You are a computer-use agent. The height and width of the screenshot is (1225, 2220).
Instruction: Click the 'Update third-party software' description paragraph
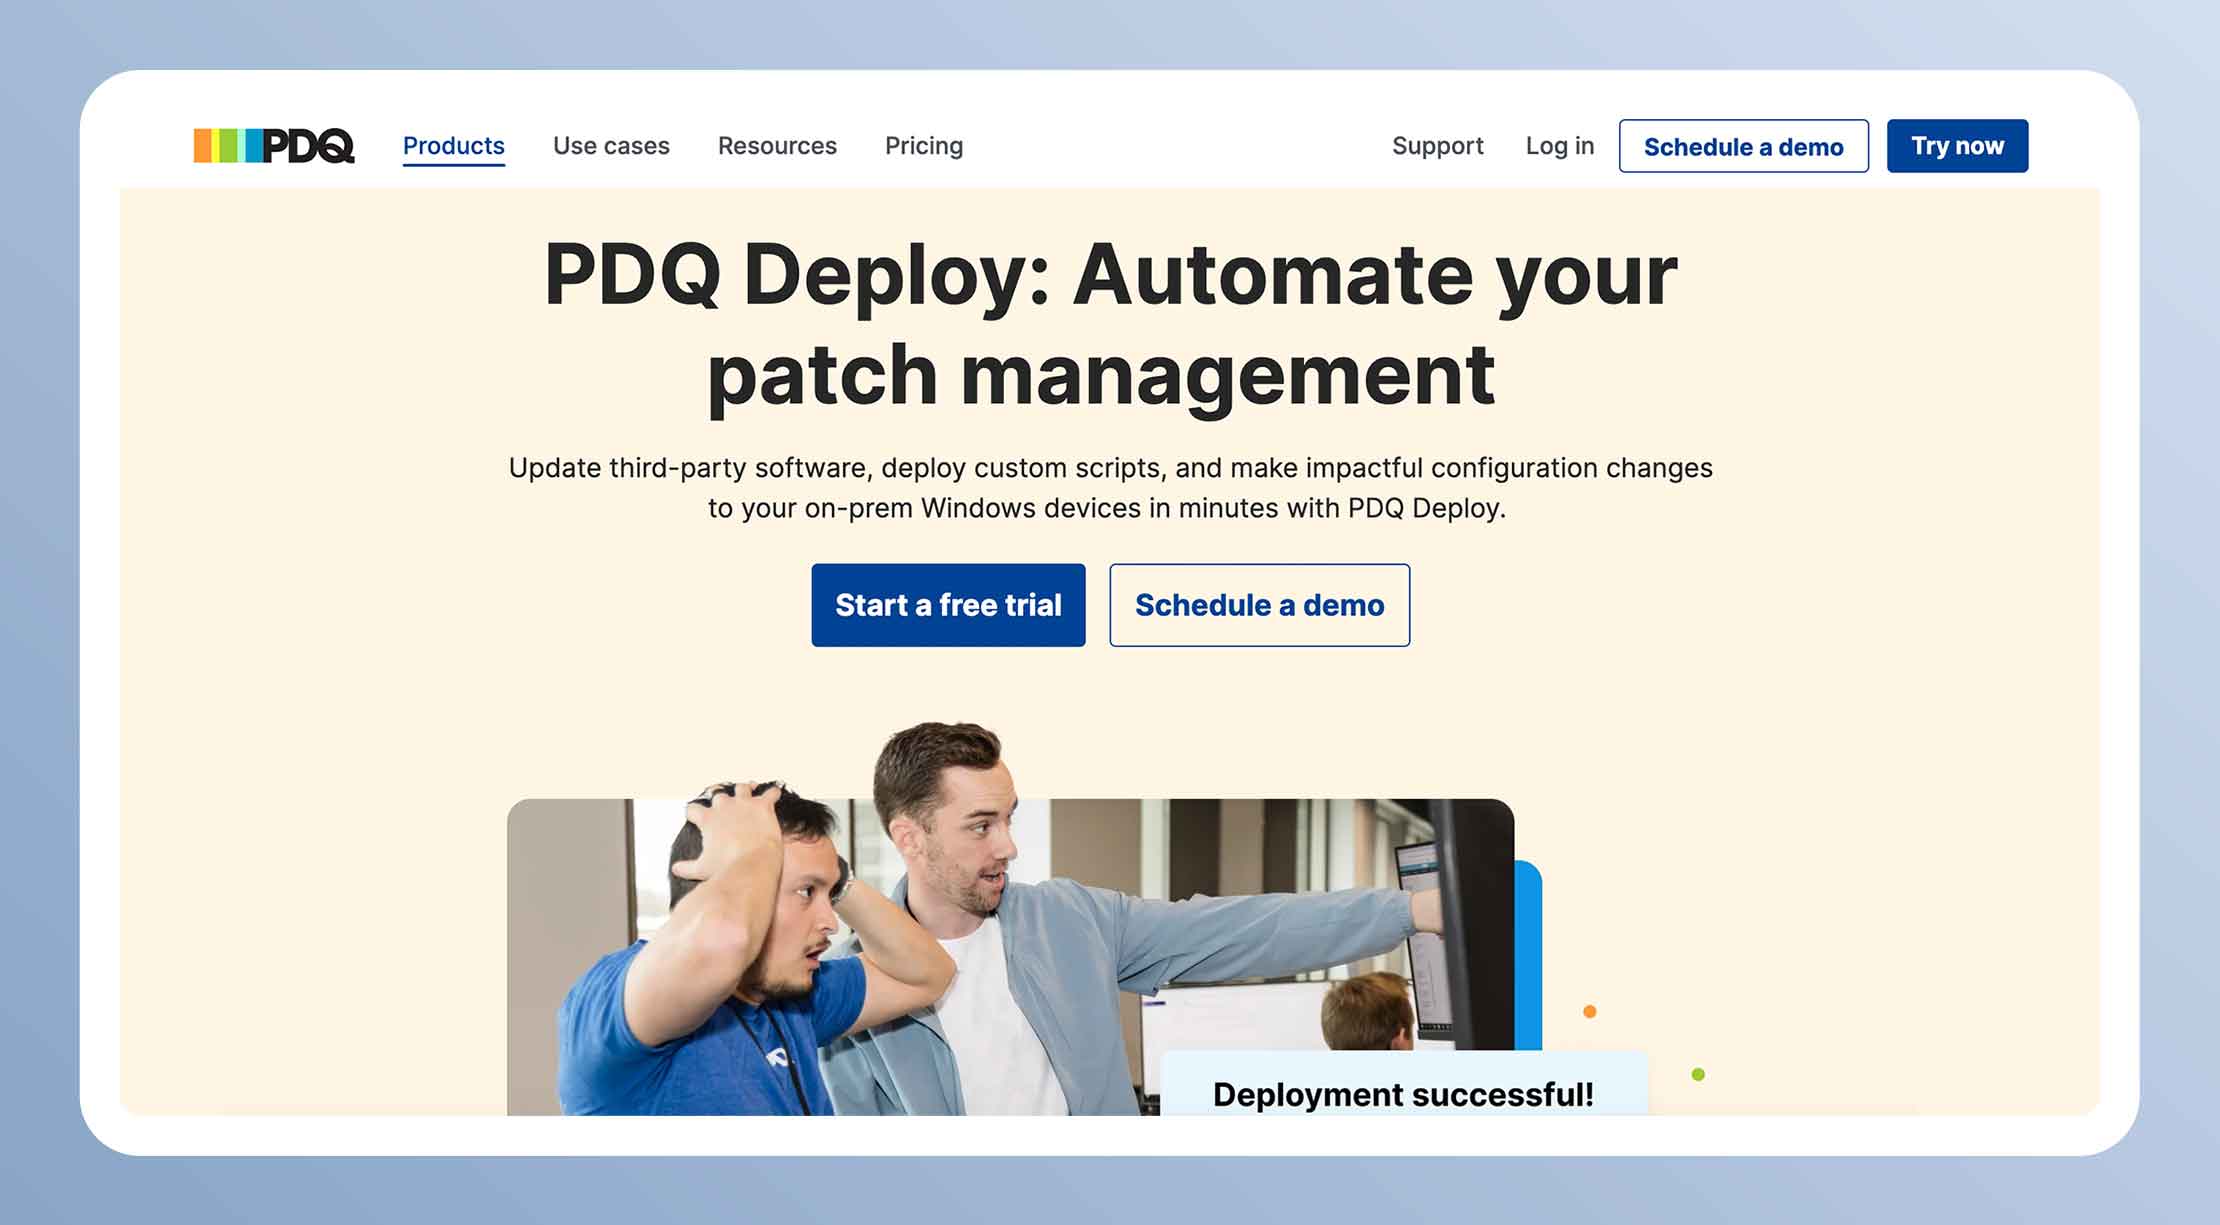click(1110, 488)
